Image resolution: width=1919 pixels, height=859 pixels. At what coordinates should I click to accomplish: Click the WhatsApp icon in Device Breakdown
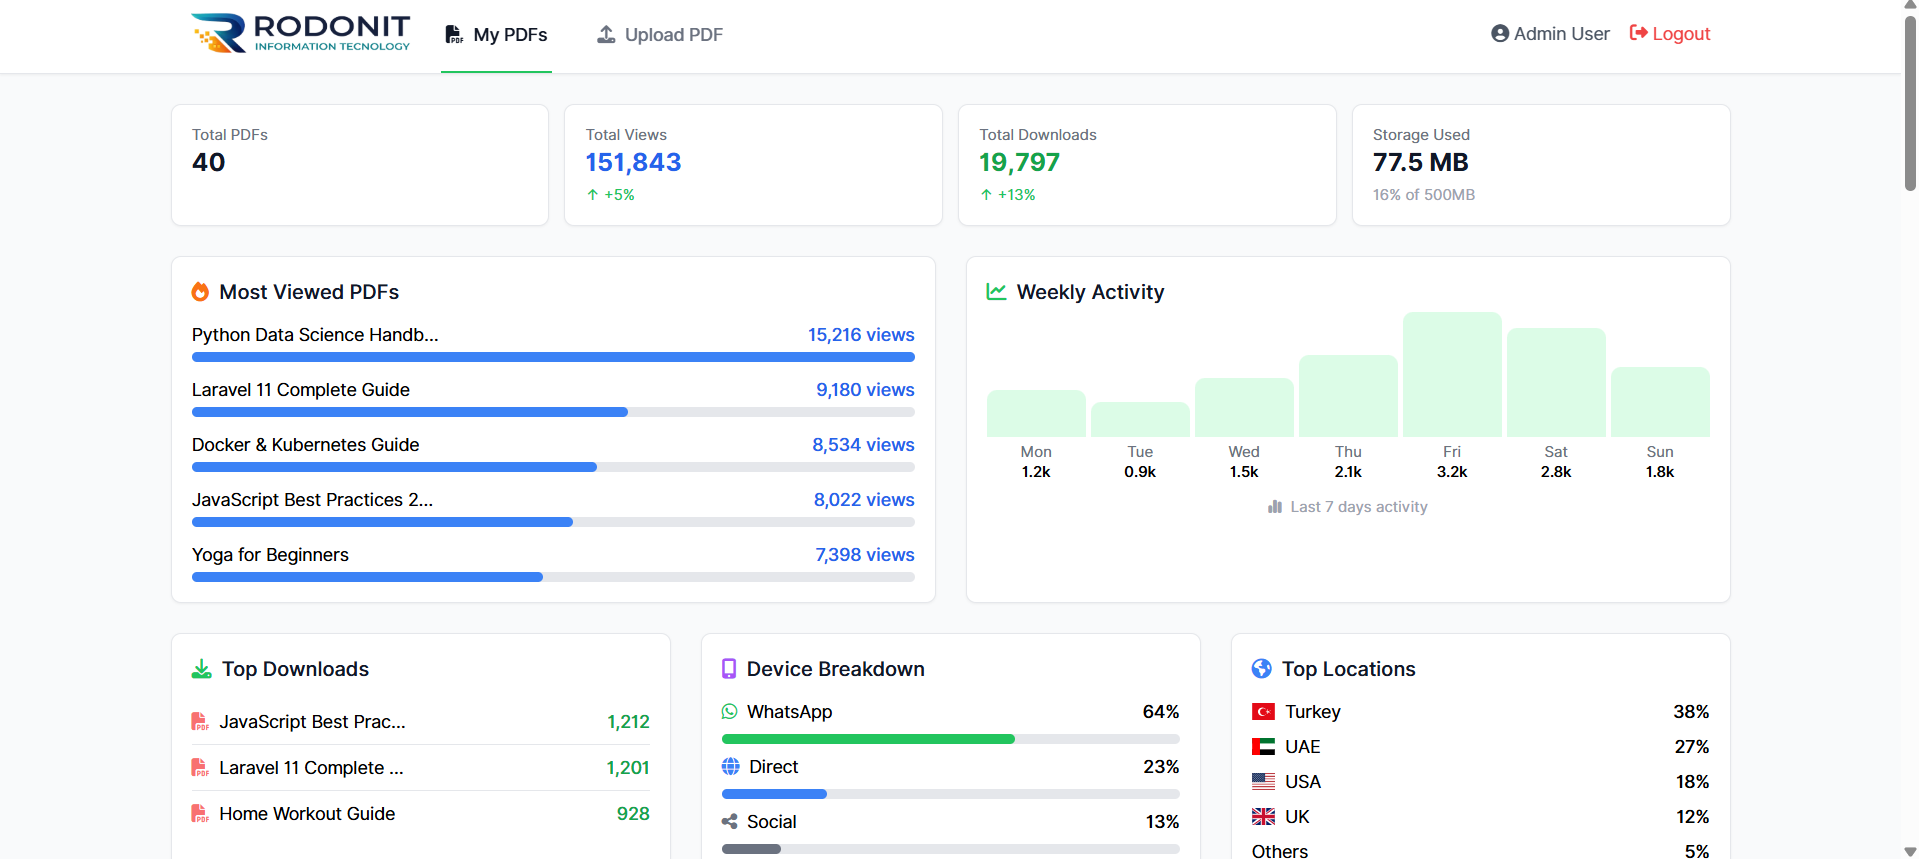coord(729,712)
